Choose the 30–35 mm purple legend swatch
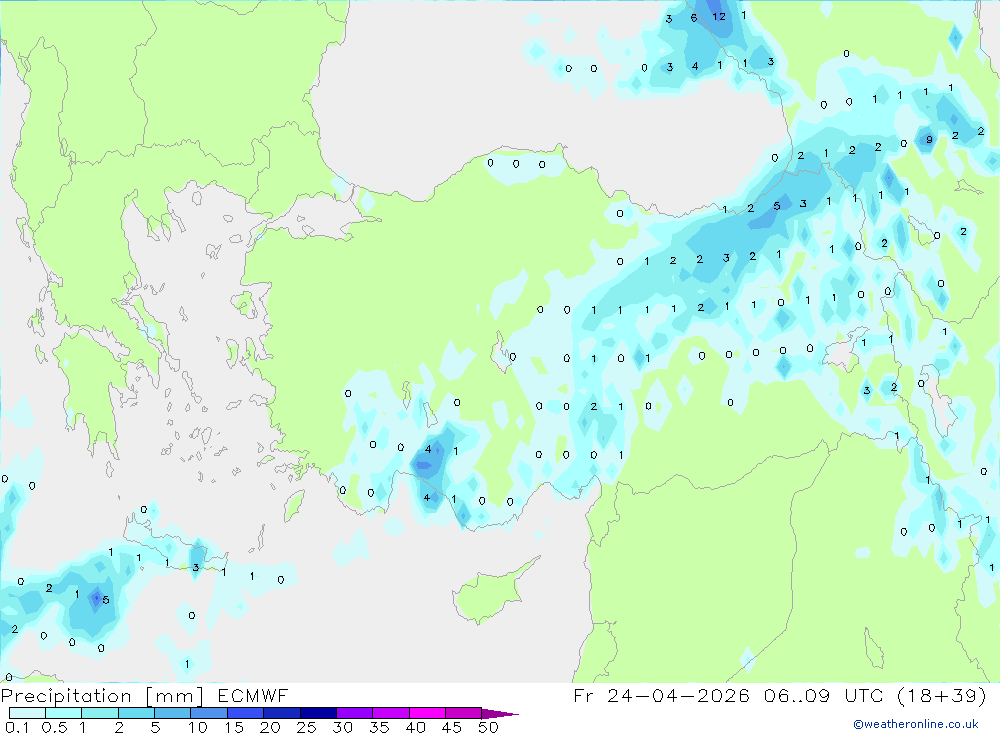1000x733 pixels. (x=355, y=713)
